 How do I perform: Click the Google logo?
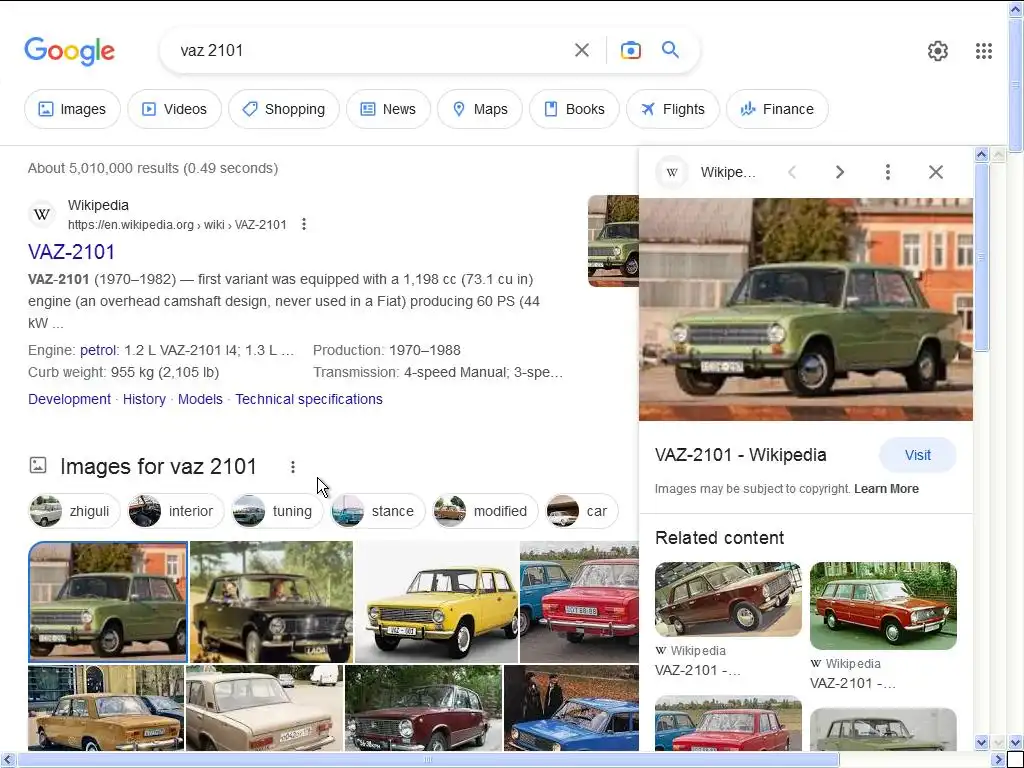pos(69,51)
